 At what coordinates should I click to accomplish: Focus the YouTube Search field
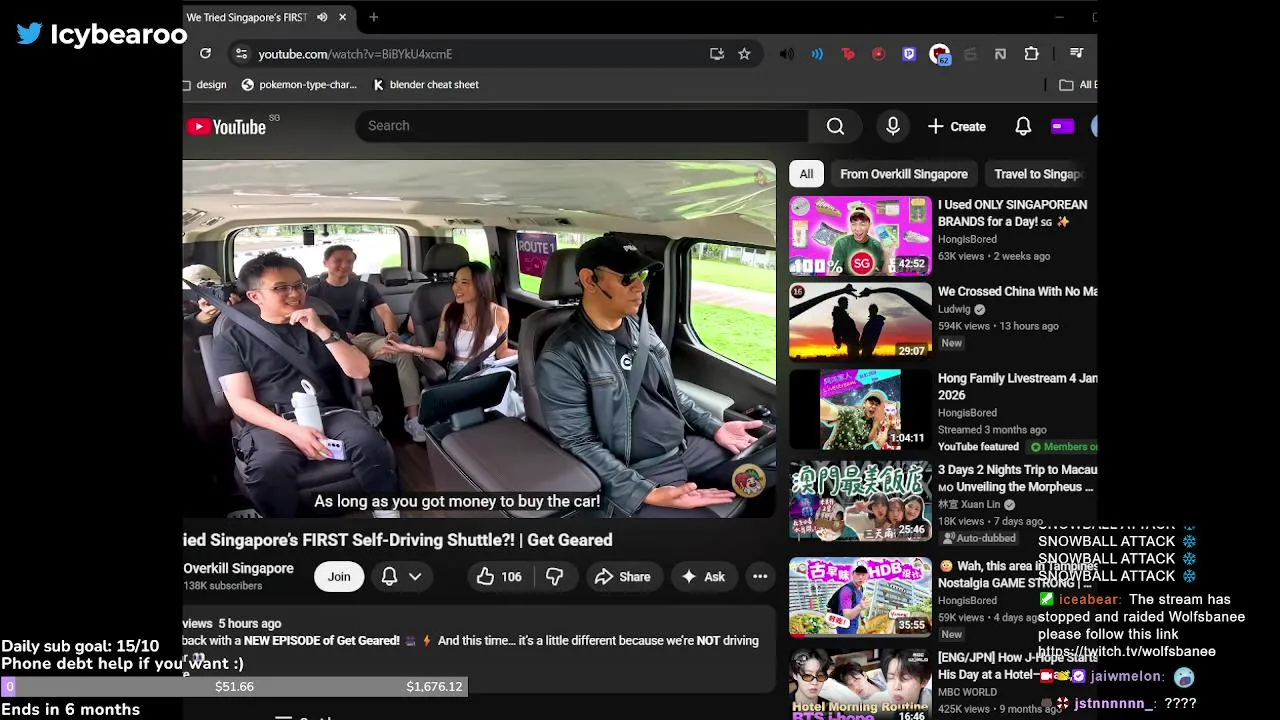tap(582, 126)
